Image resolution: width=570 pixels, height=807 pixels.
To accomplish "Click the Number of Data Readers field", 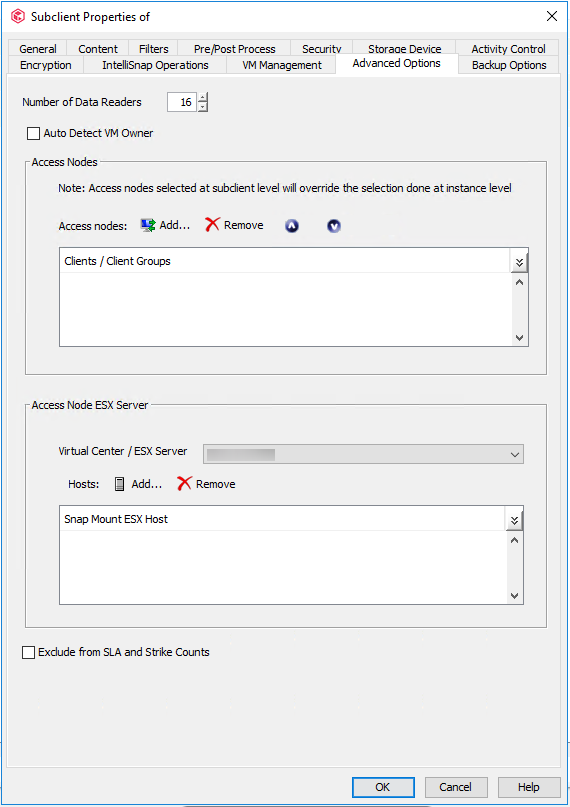I will [182, 102].
